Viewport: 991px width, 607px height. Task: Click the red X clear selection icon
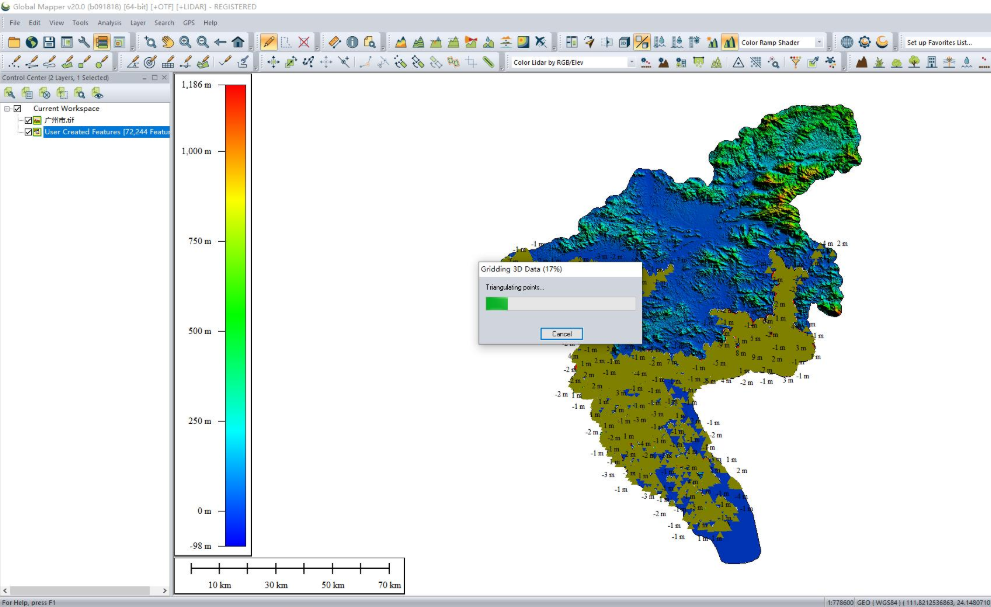(x=304, y=42)
